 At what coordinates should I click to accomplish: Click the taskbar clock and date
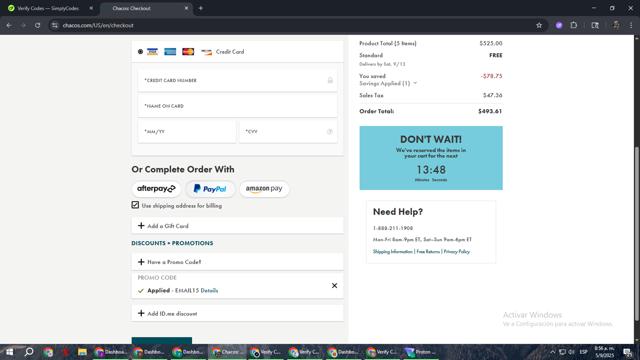604,352
